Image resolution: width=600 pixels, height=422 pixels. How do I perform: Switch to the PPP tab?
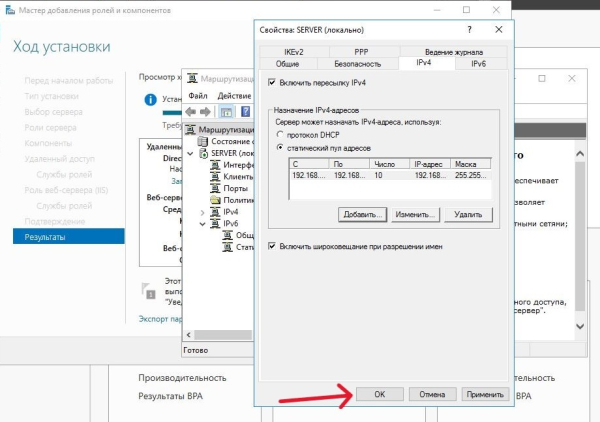coord(361,52)
